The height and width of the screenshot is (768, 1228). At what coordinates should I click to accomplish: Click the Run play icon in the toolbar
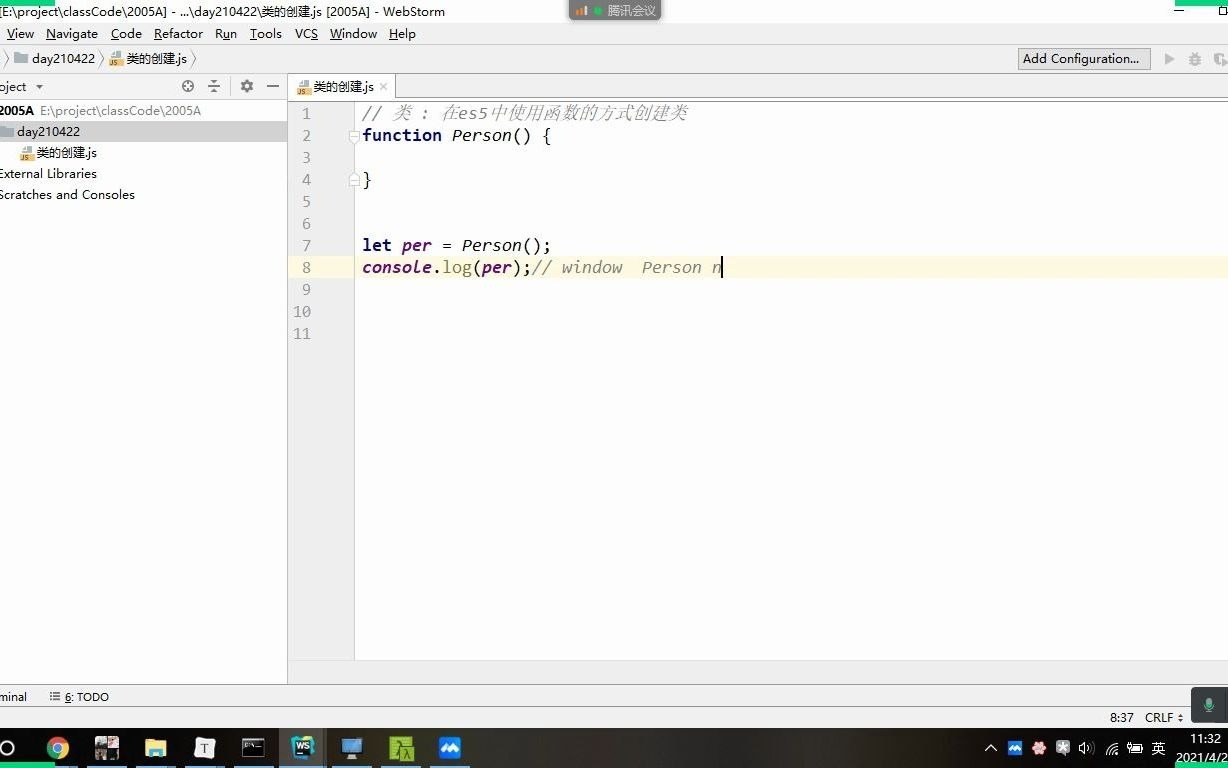pyautogui.click(x=1169, y=58)
